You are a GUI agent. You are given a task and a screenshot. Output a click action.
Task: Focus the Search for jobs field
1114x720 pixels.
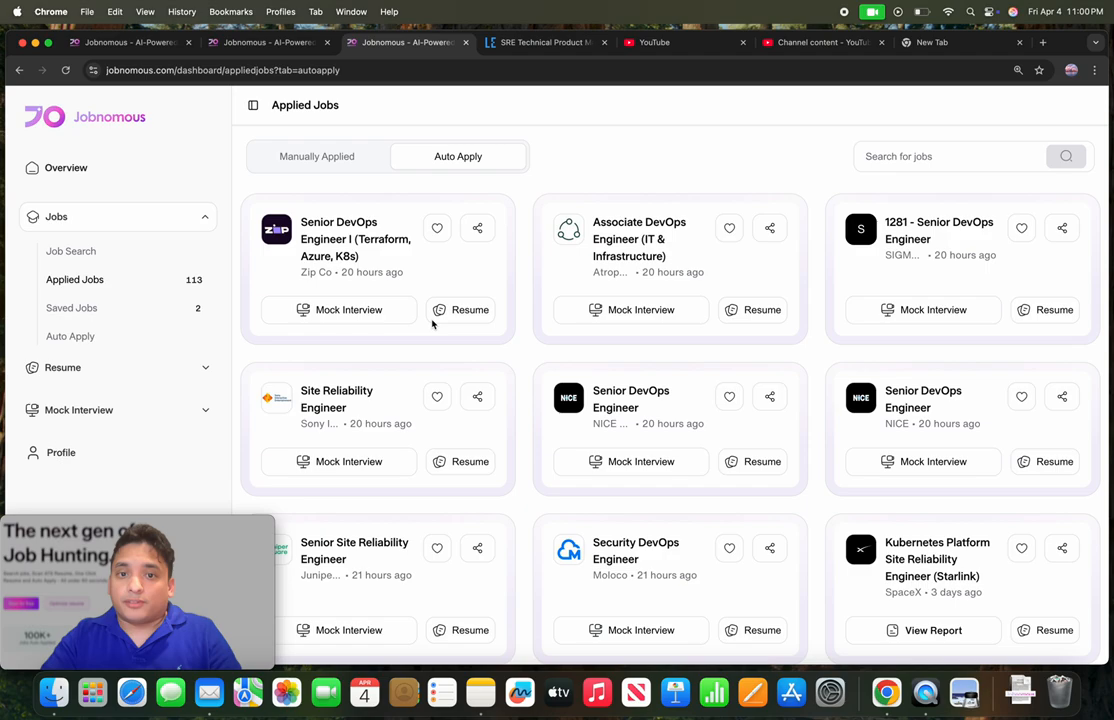[x=952, y=156]
